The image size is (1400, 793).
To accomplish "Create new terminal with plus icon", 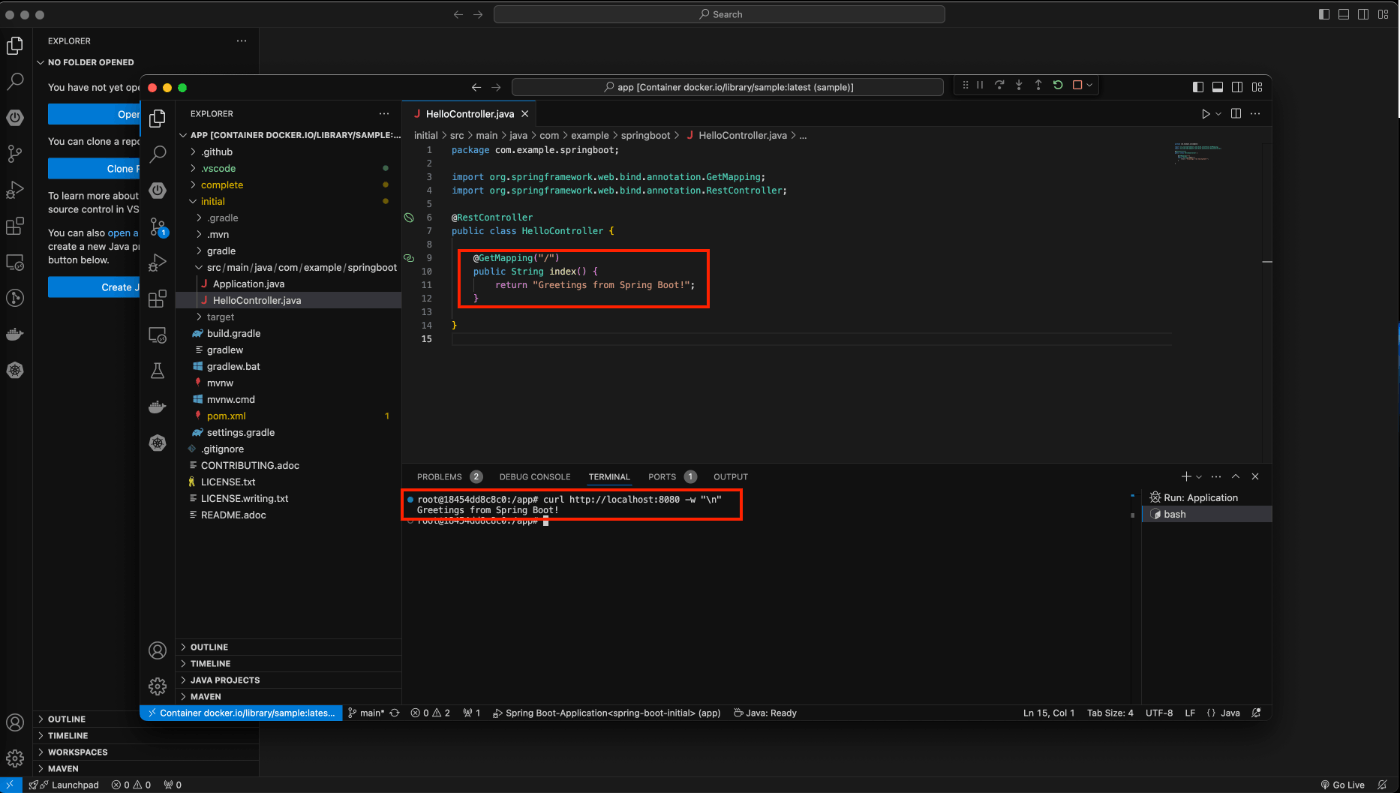I will pos(1186,477).
